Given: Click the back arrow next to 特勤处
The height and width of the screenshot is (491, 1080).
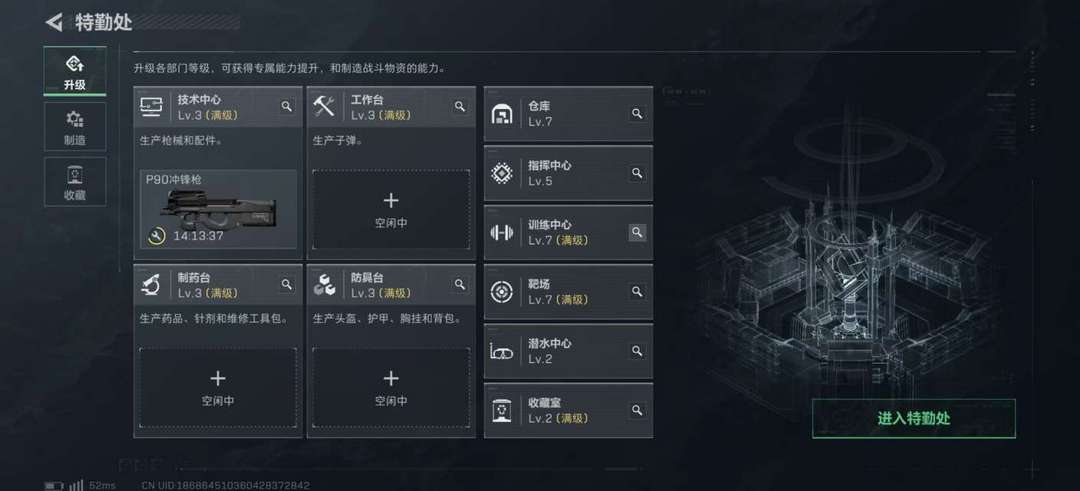Looking at the screenshot, I should point(54,22).
